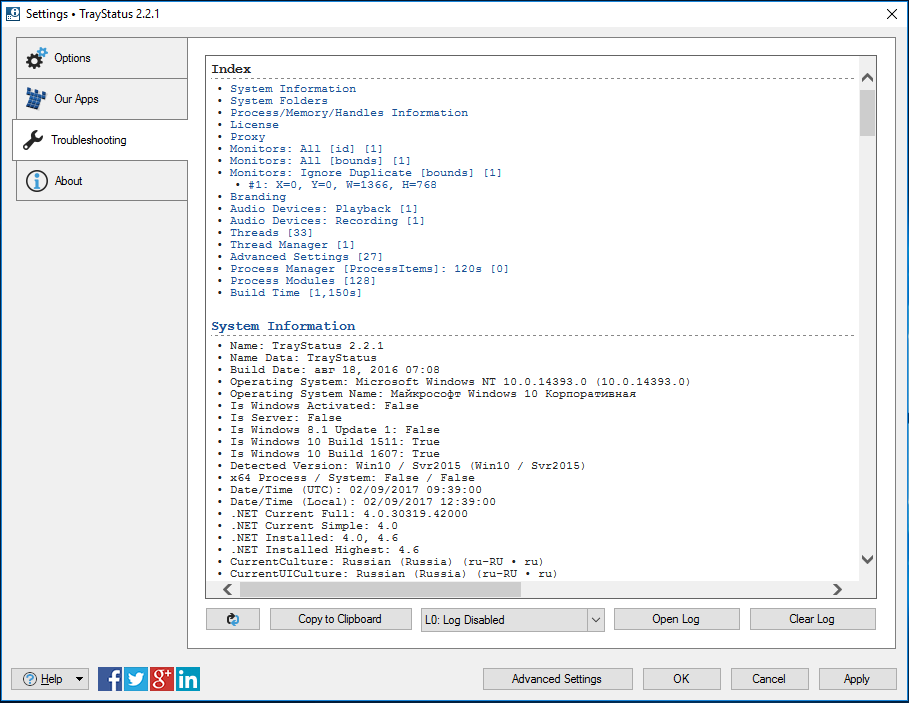Click the Cancel button
Image resolution: width=909 pixels, height=703 pixels.
[769, 679]
